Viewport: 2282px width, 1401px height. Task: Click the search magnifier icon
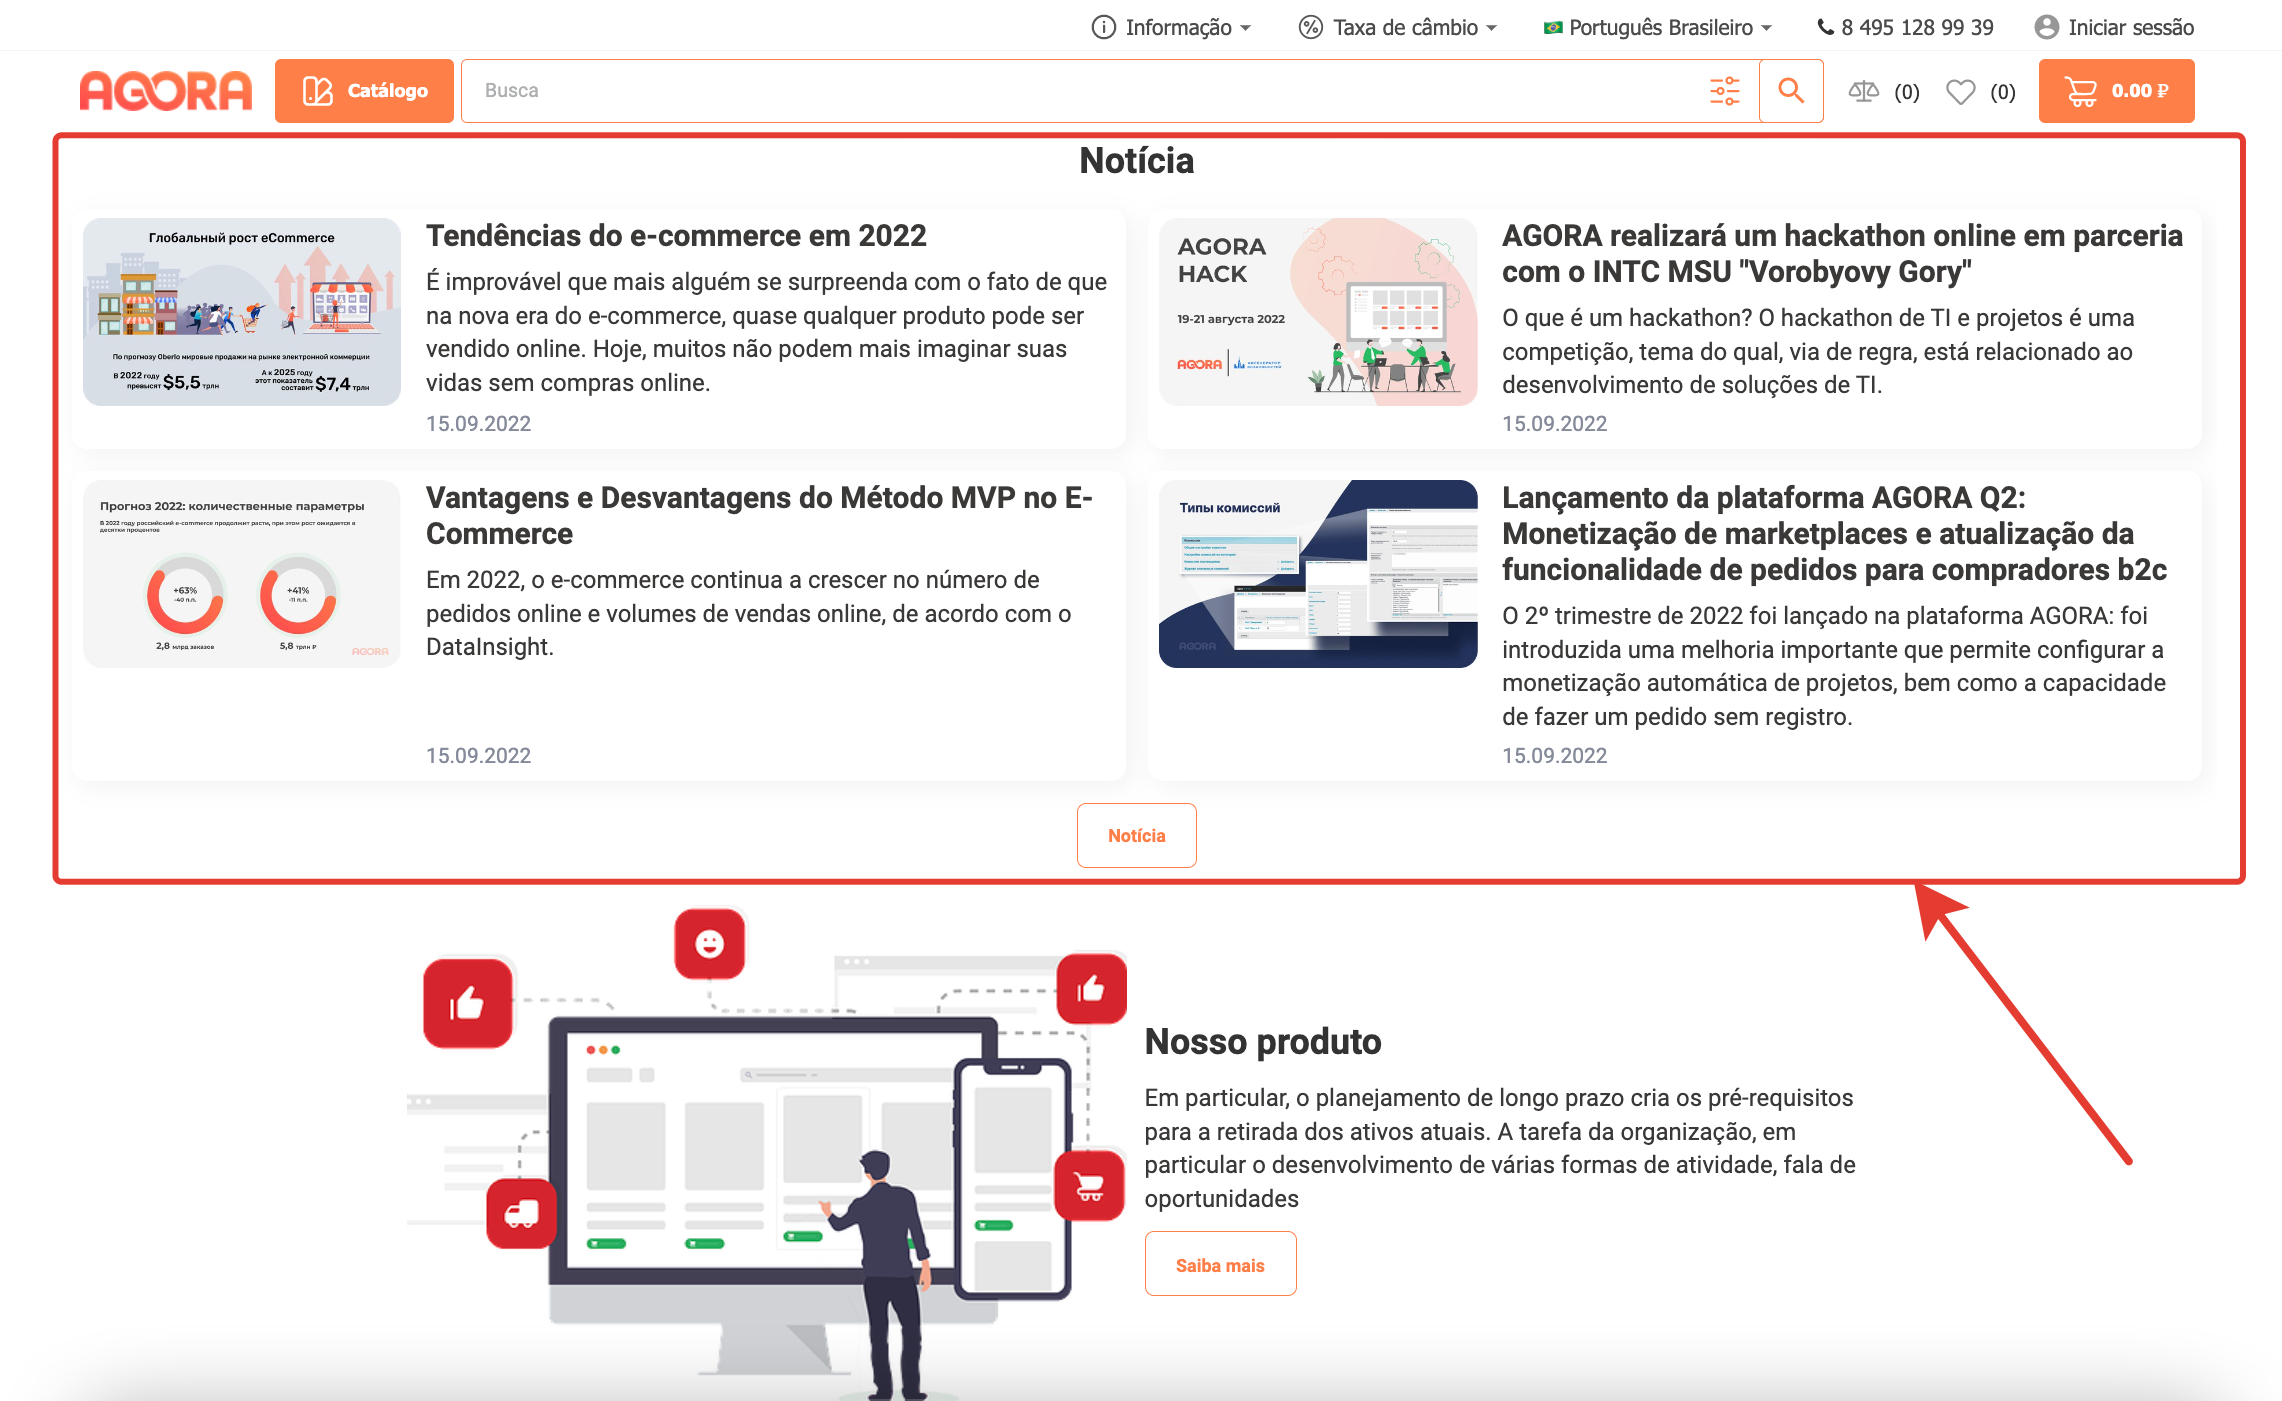coord(1790,91)
